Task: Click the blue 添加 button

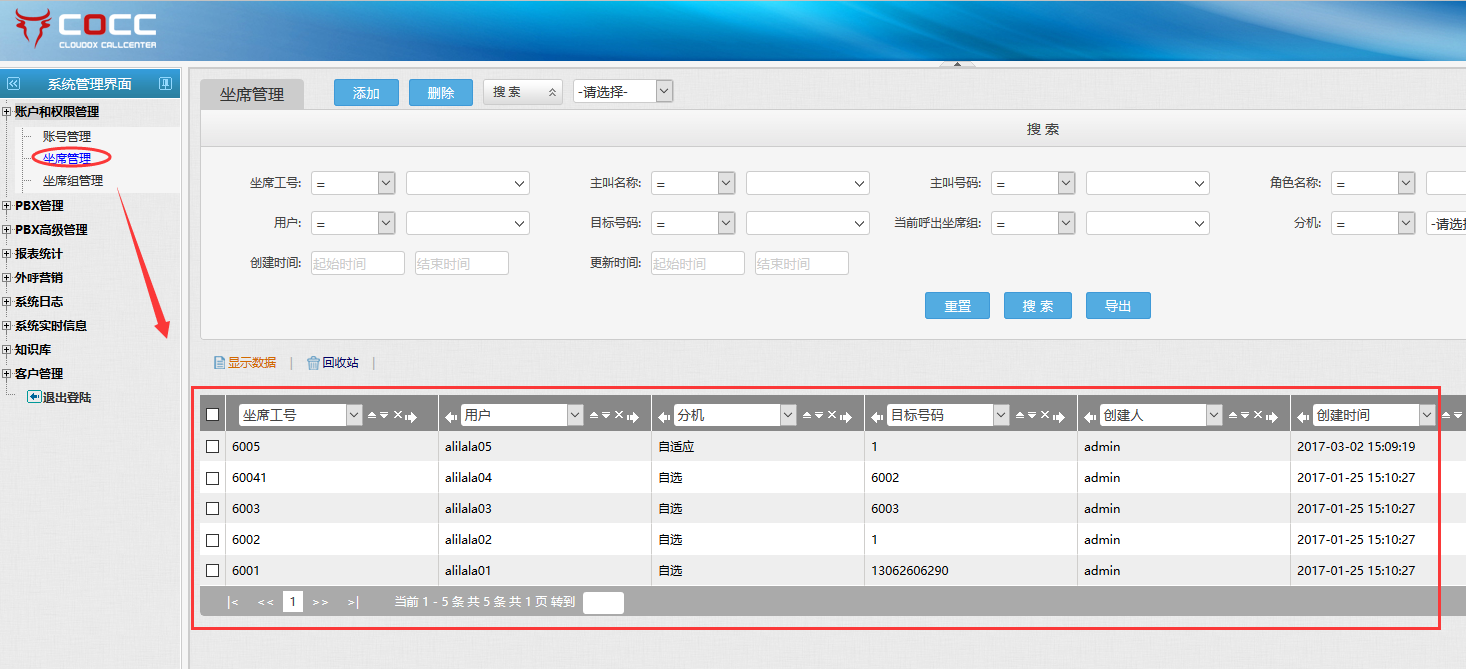Action: coord(366,93)
